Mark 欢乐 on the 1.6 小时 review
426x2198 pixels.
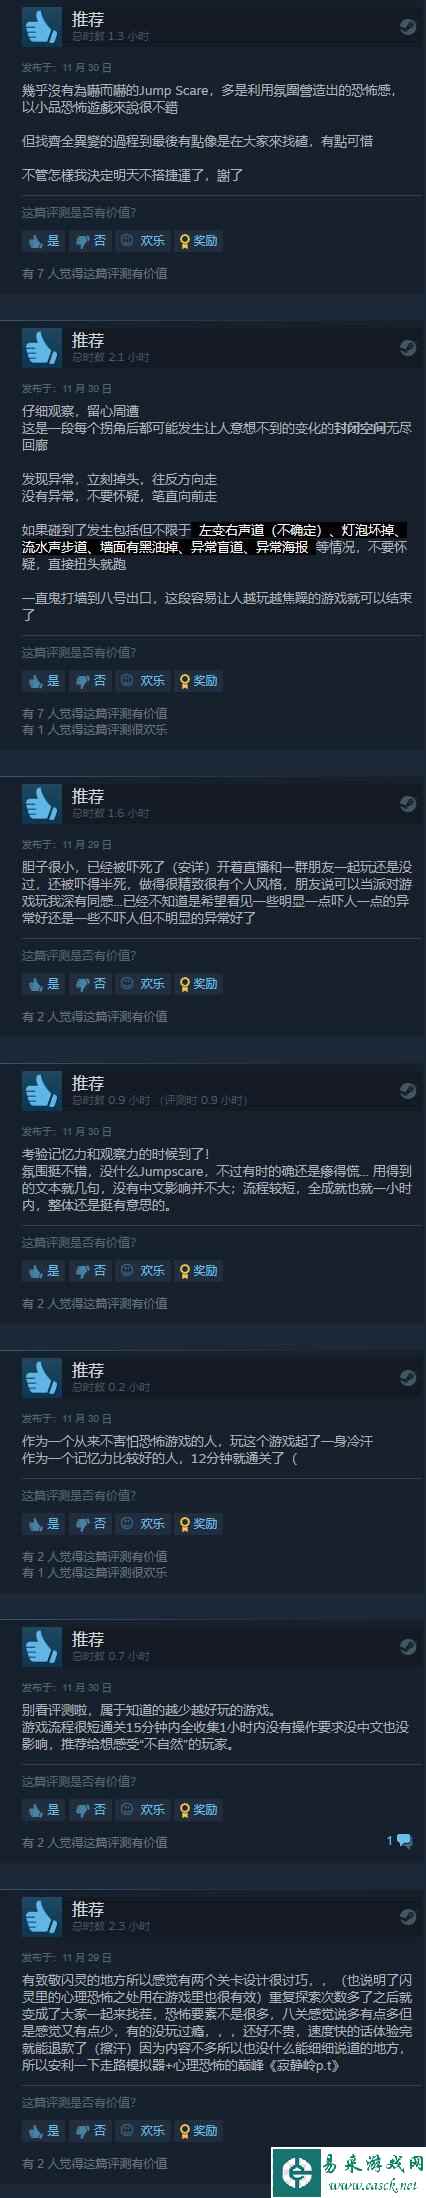pyautogui.click(x=143, y=984)
